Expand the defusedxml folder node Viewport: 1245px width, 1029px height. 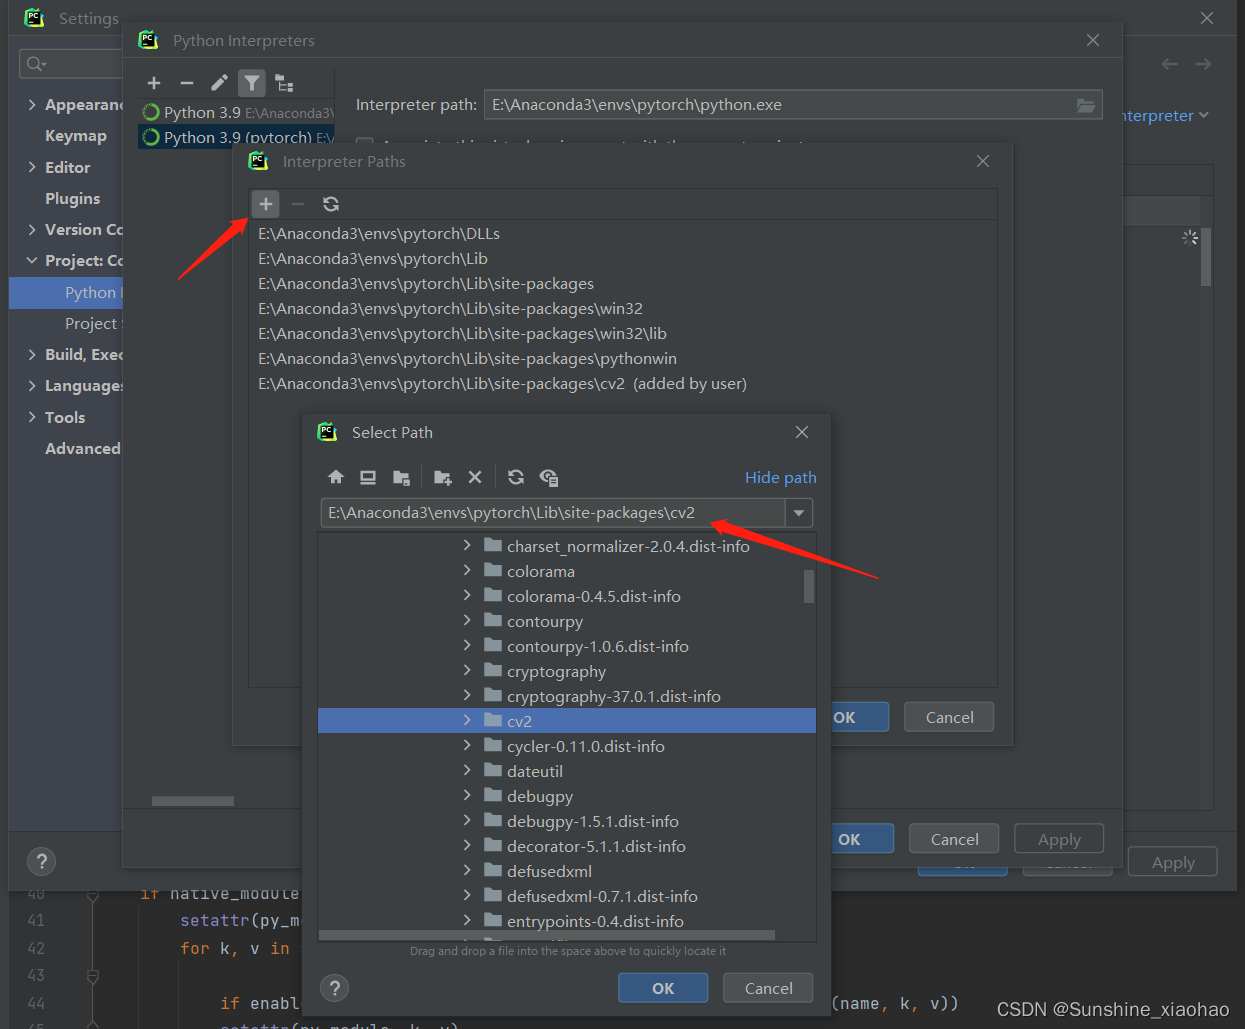[x=467, y=870]
